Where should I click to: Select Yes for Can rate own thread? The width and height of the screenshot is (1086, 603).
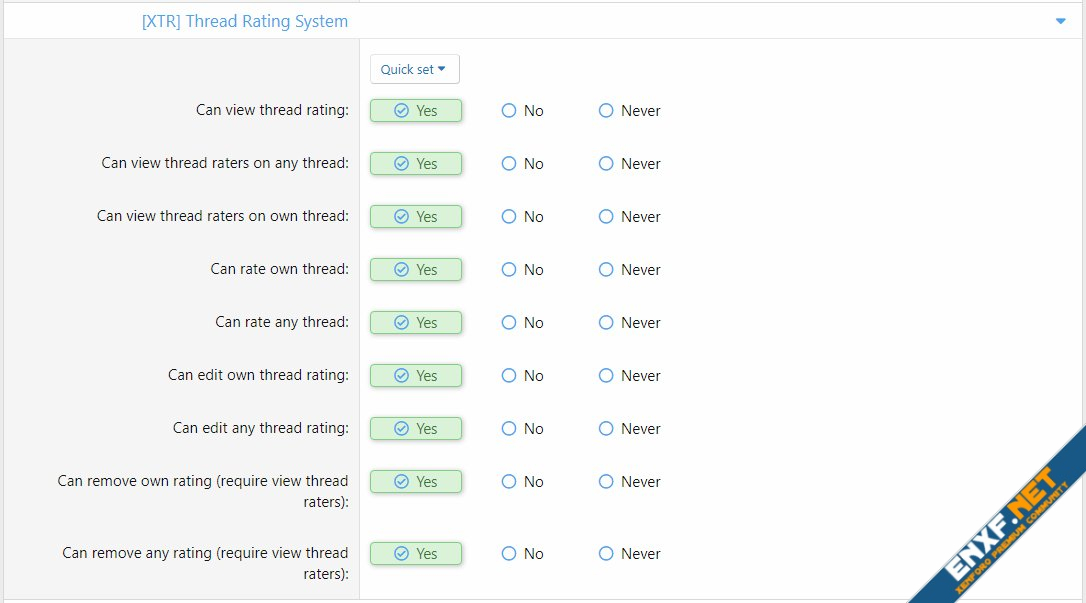point(416,270)
